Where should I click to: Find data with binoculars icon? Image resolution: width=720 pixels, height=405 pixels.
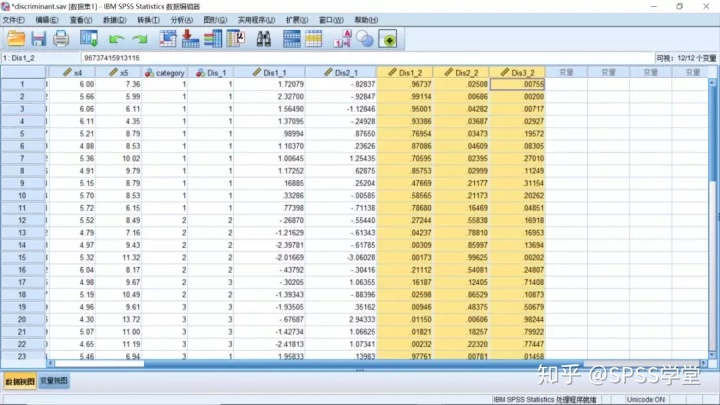click(x=264, y=39)
